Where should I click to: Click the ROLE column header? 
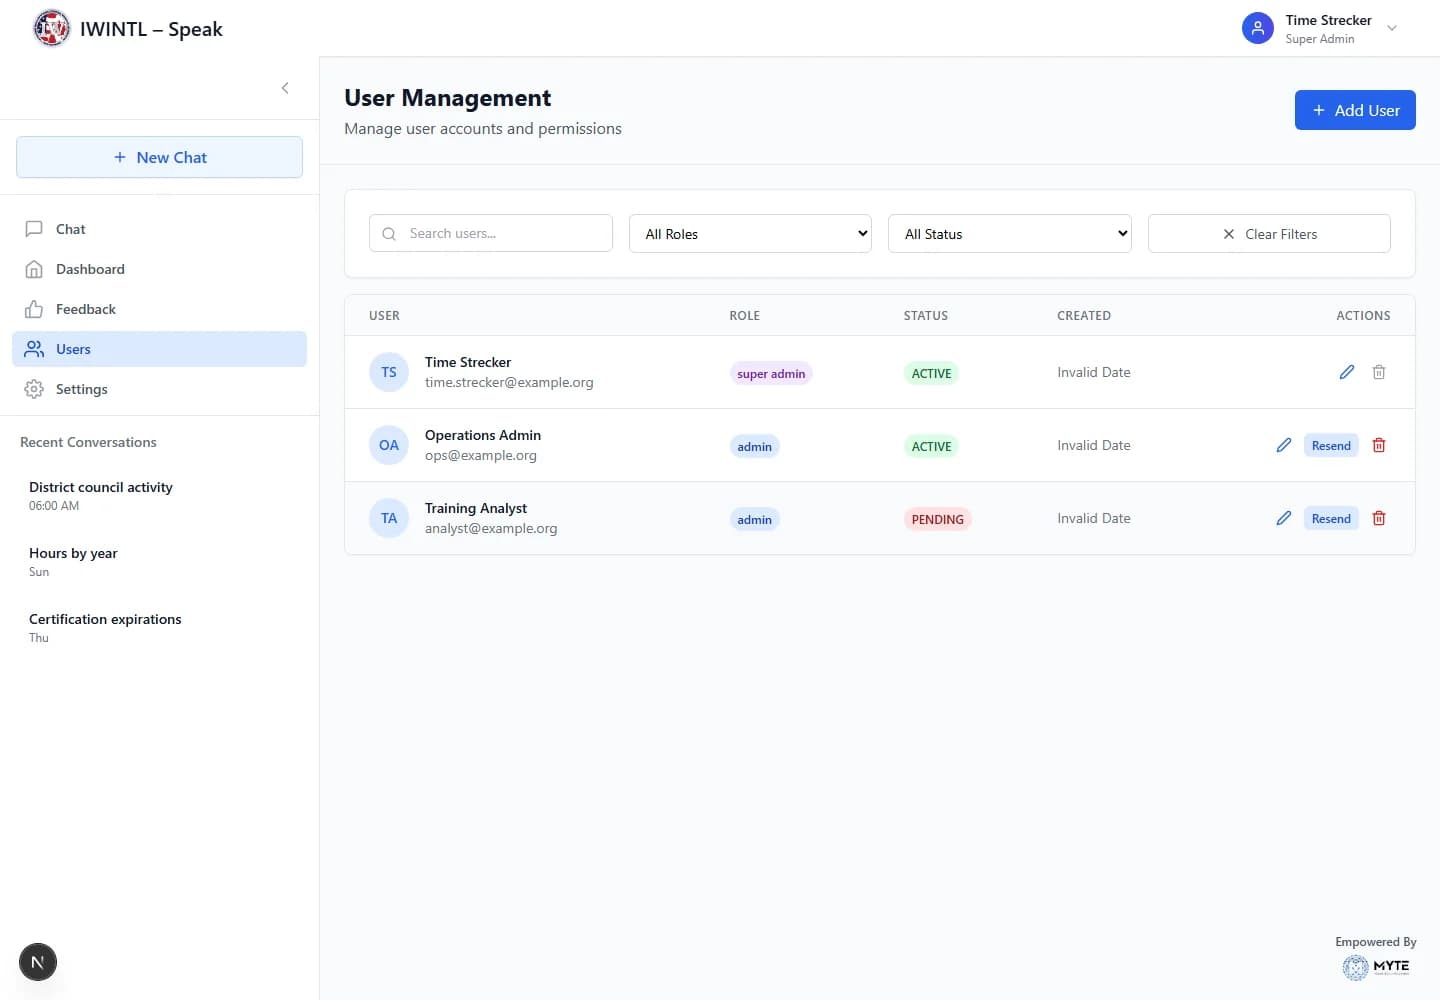click(744, 315)
